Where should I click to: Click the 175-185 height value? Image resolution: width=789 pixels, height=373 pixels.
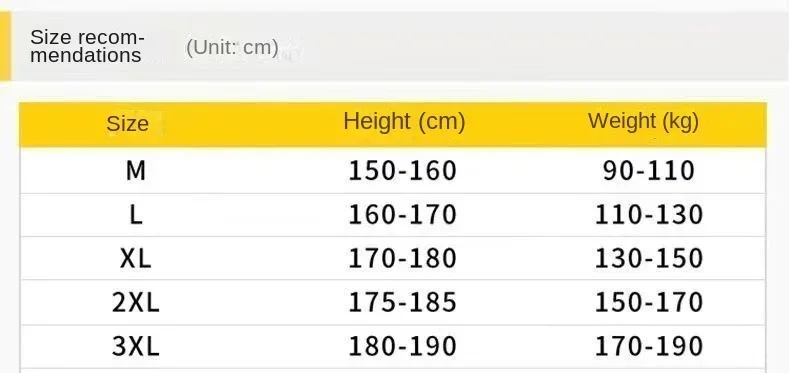[403, 303]
